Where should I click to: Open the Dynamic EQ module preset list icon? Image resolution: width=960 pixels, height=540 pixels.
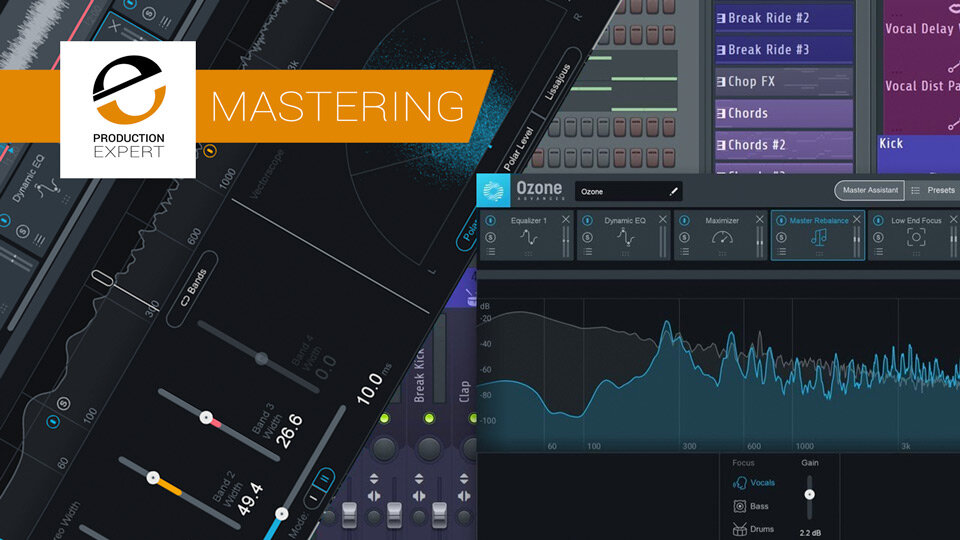point(588,252)
